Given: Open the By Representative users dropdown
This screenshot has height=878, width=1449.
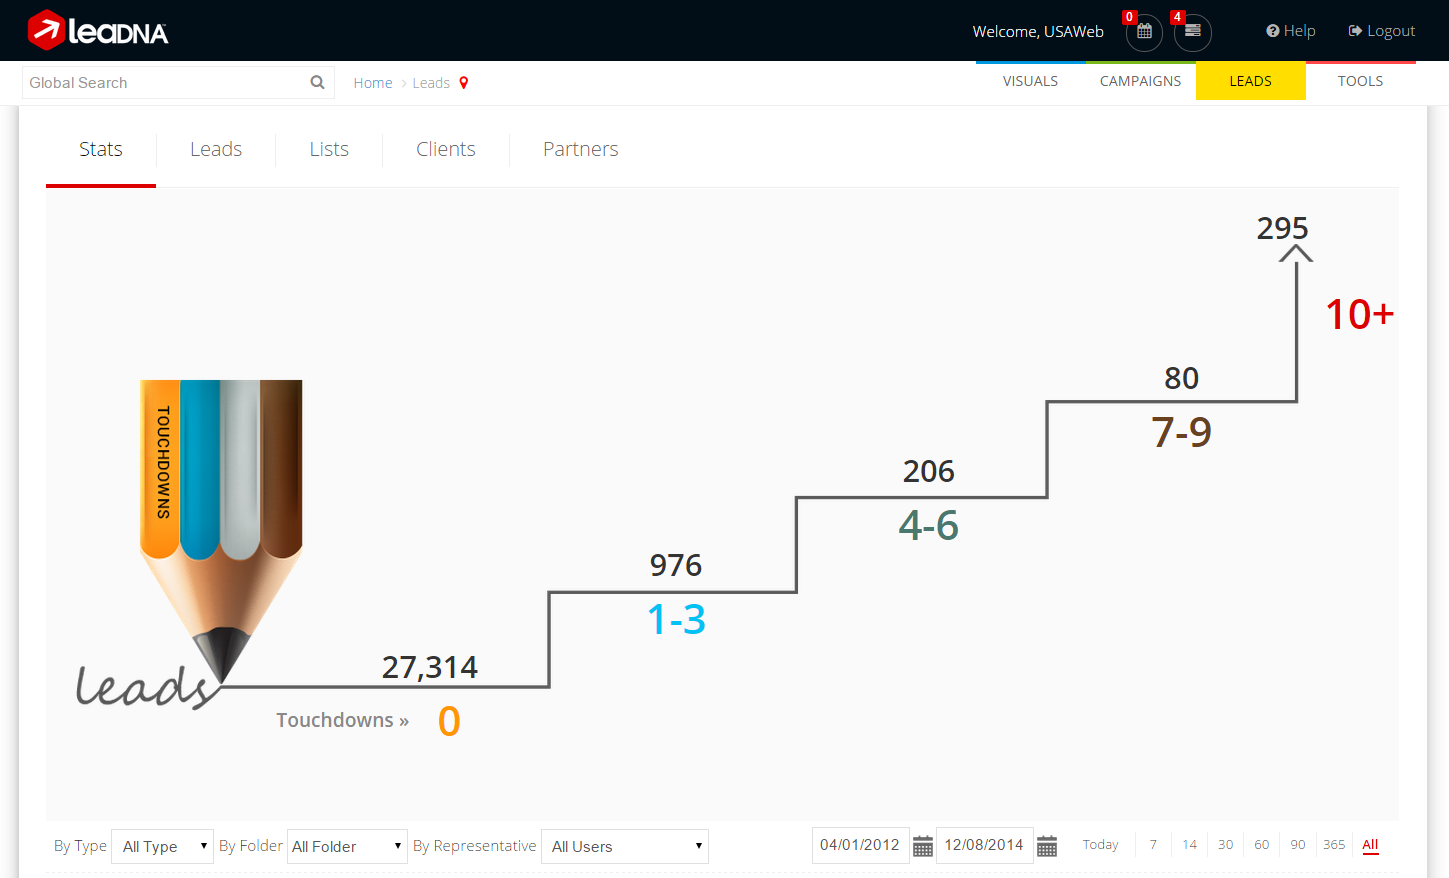Looking at the screenshot, I should click(x=625, y=847).
